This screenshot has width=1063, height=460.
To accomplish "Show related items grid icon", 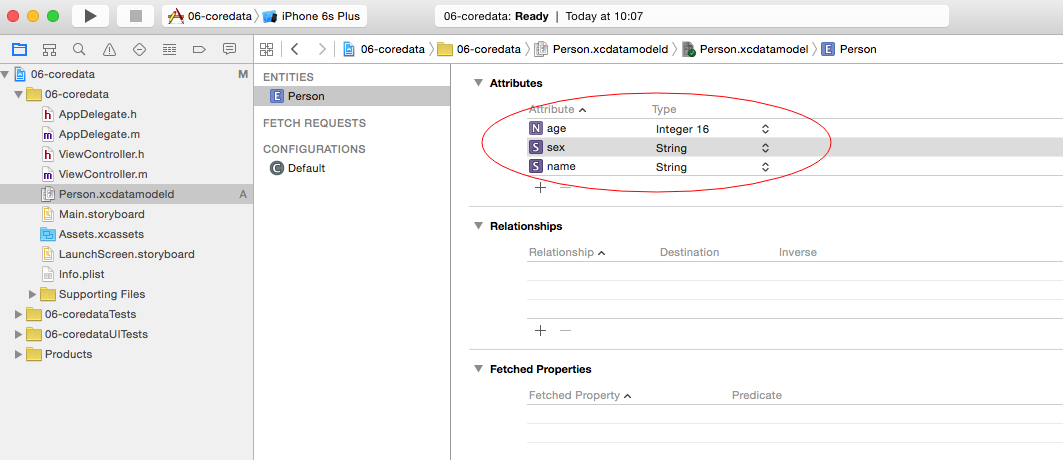I will 266,49.
